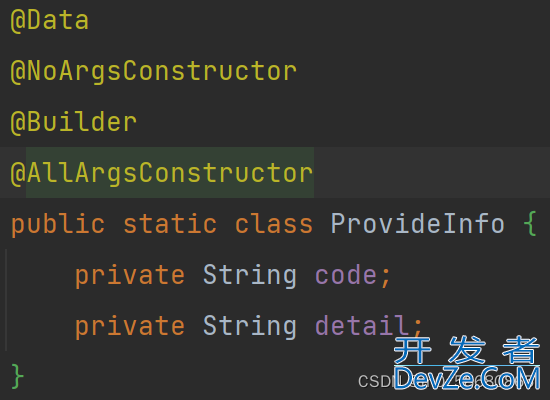
Task: Click the semicolon after code
Action: [x=386, y=277]
